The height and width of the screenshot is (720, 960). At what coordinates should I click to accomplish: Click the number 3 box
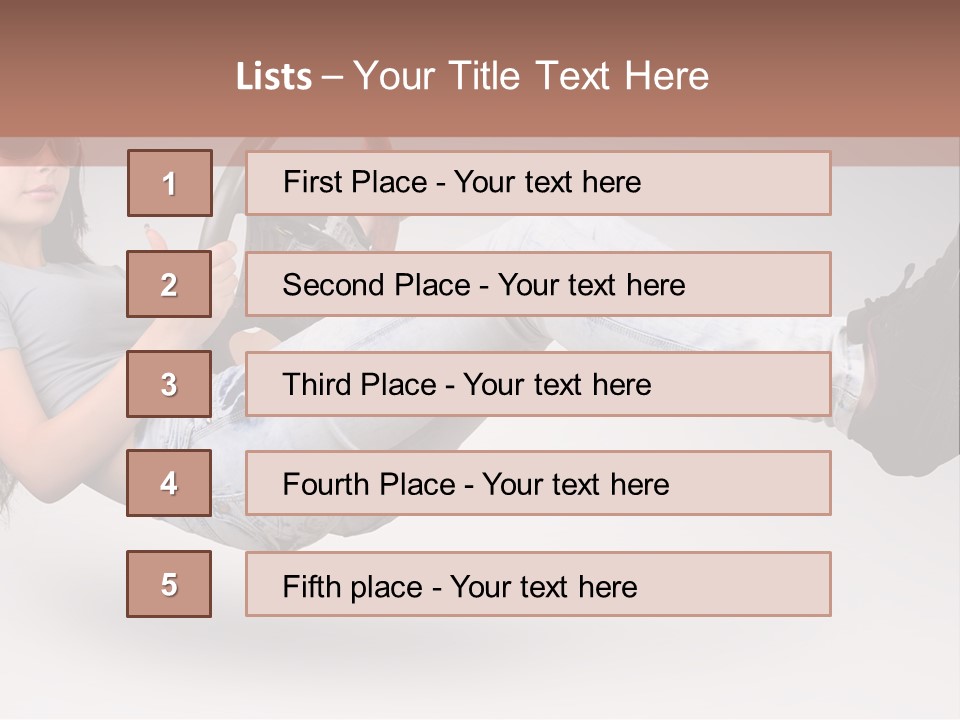pos(169,384)
